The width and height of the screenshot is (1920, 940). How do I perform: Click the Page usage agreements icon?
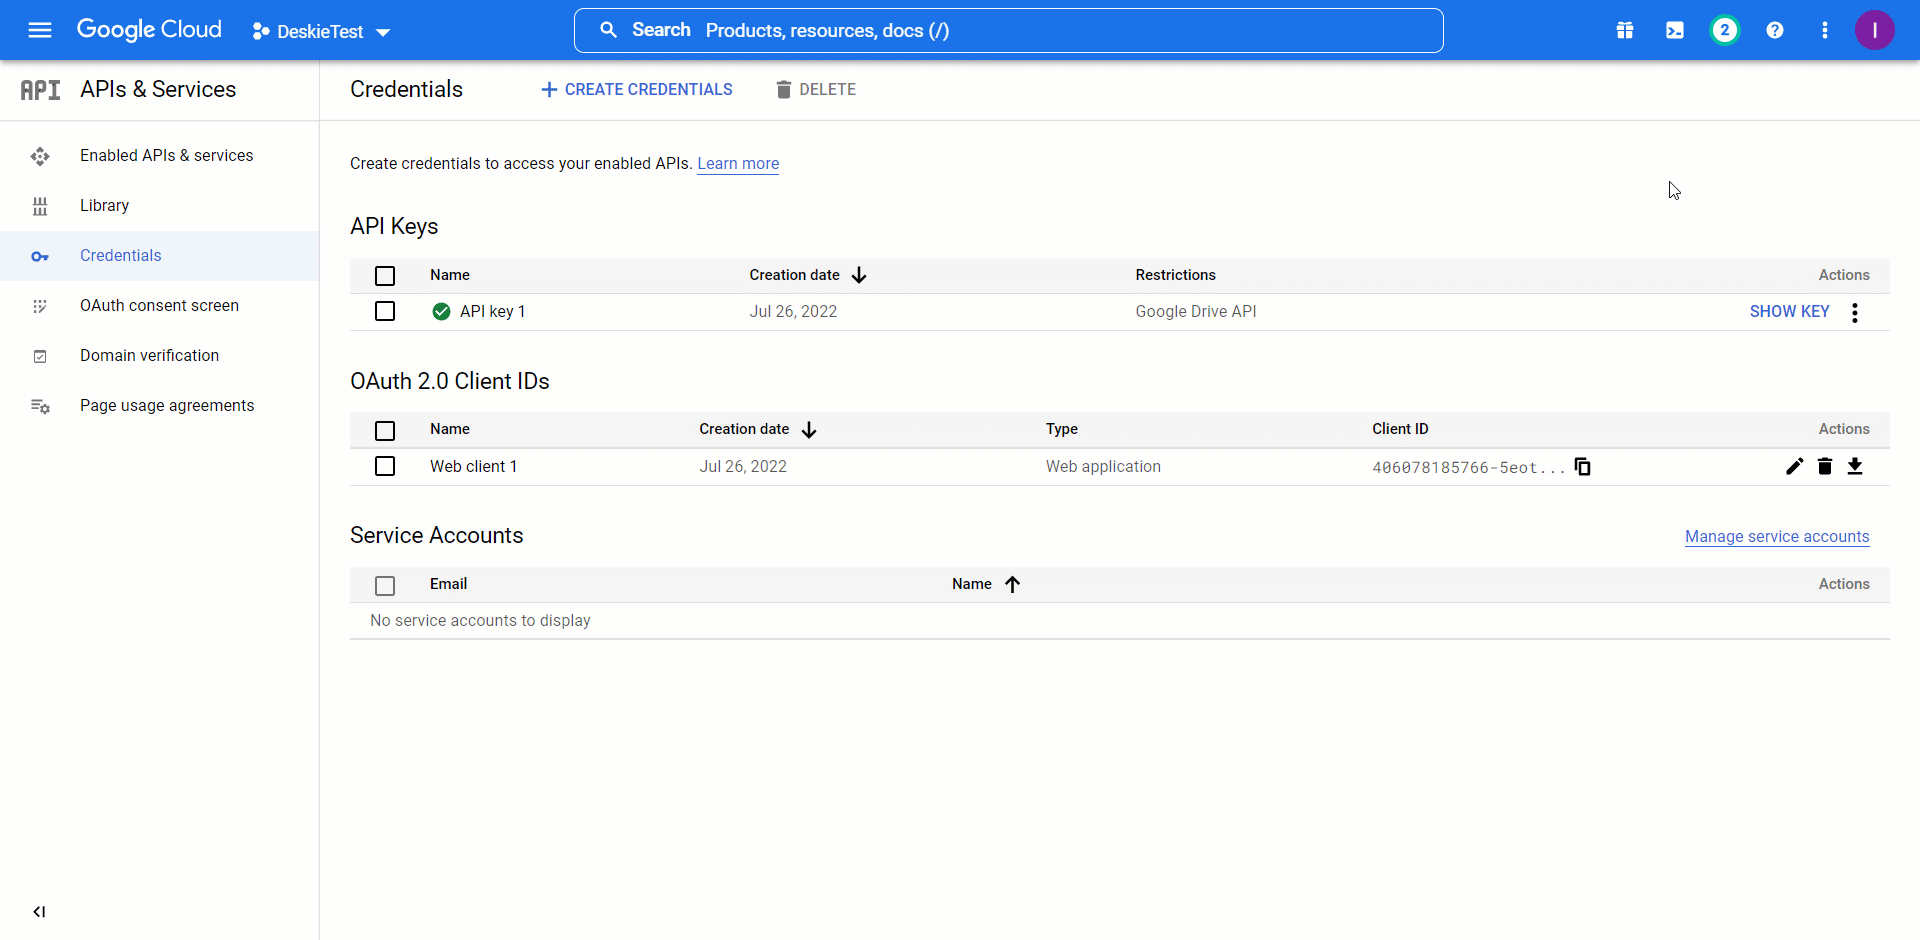tap(40, 406)
